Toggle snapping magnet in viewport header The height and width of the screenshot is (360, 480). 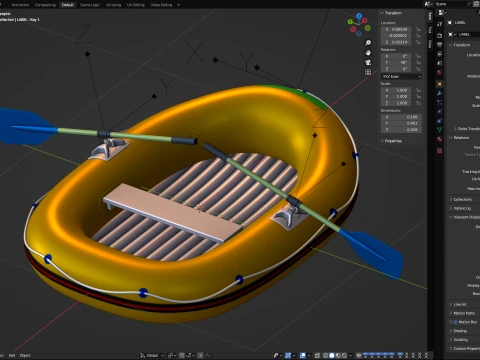(x=182, y=355)
